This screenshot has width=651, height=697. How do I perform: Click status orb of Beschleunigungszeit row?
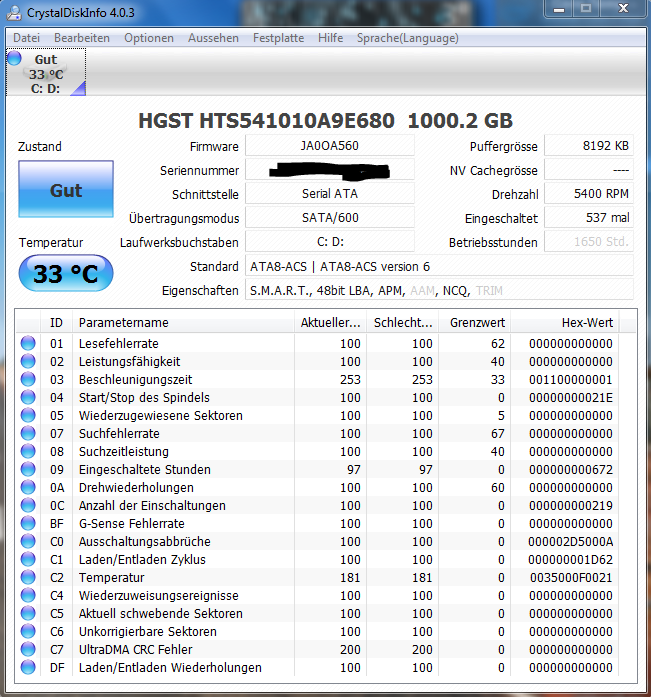[x=28, y=379]
